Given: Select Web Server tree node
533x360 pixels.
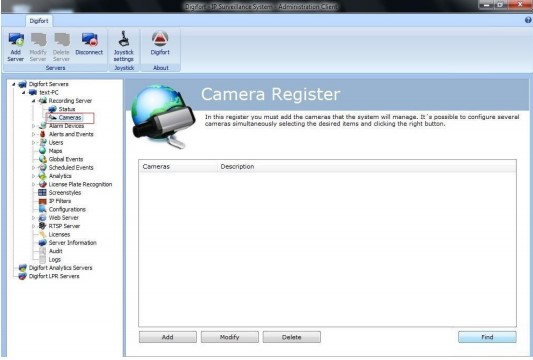Looking at the screenshot, I should [x=64, y=218].
